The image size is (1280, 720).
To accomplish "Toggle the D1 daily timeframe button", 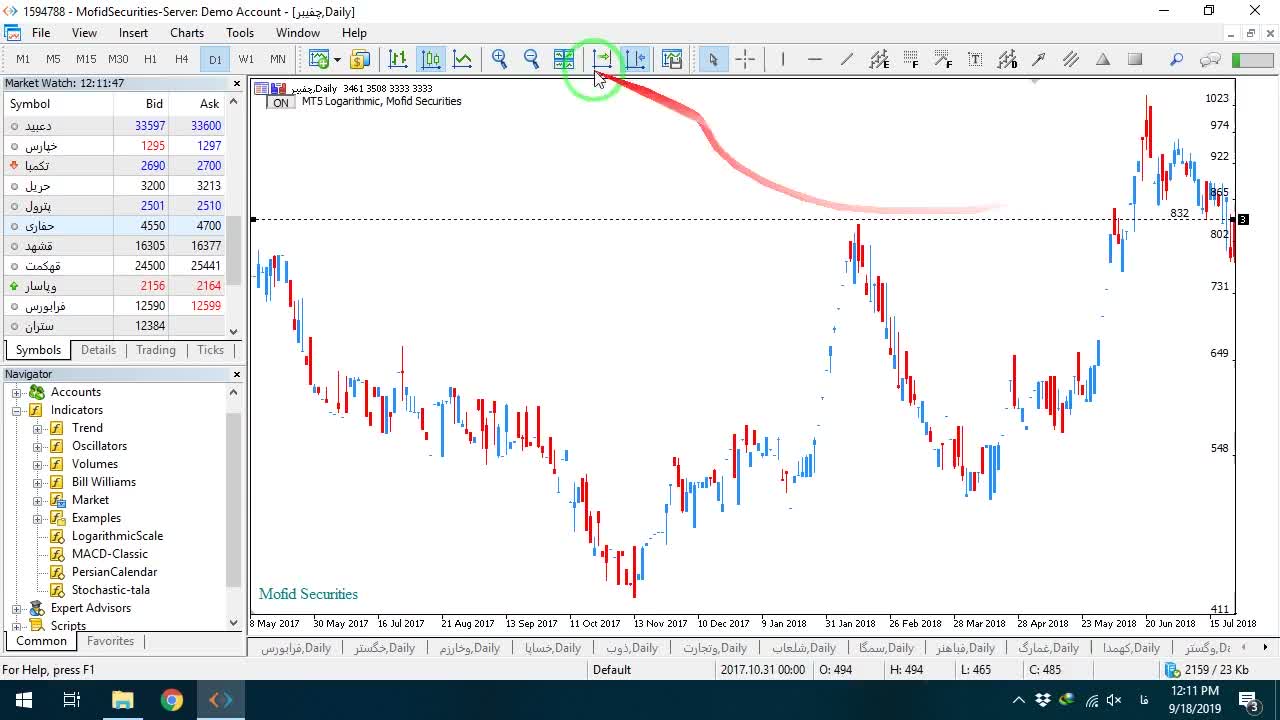I will coord(215,59).
